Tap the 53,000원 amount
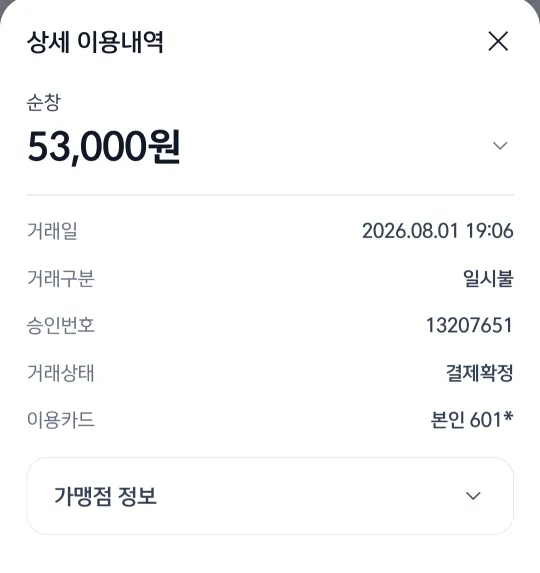 103,147
